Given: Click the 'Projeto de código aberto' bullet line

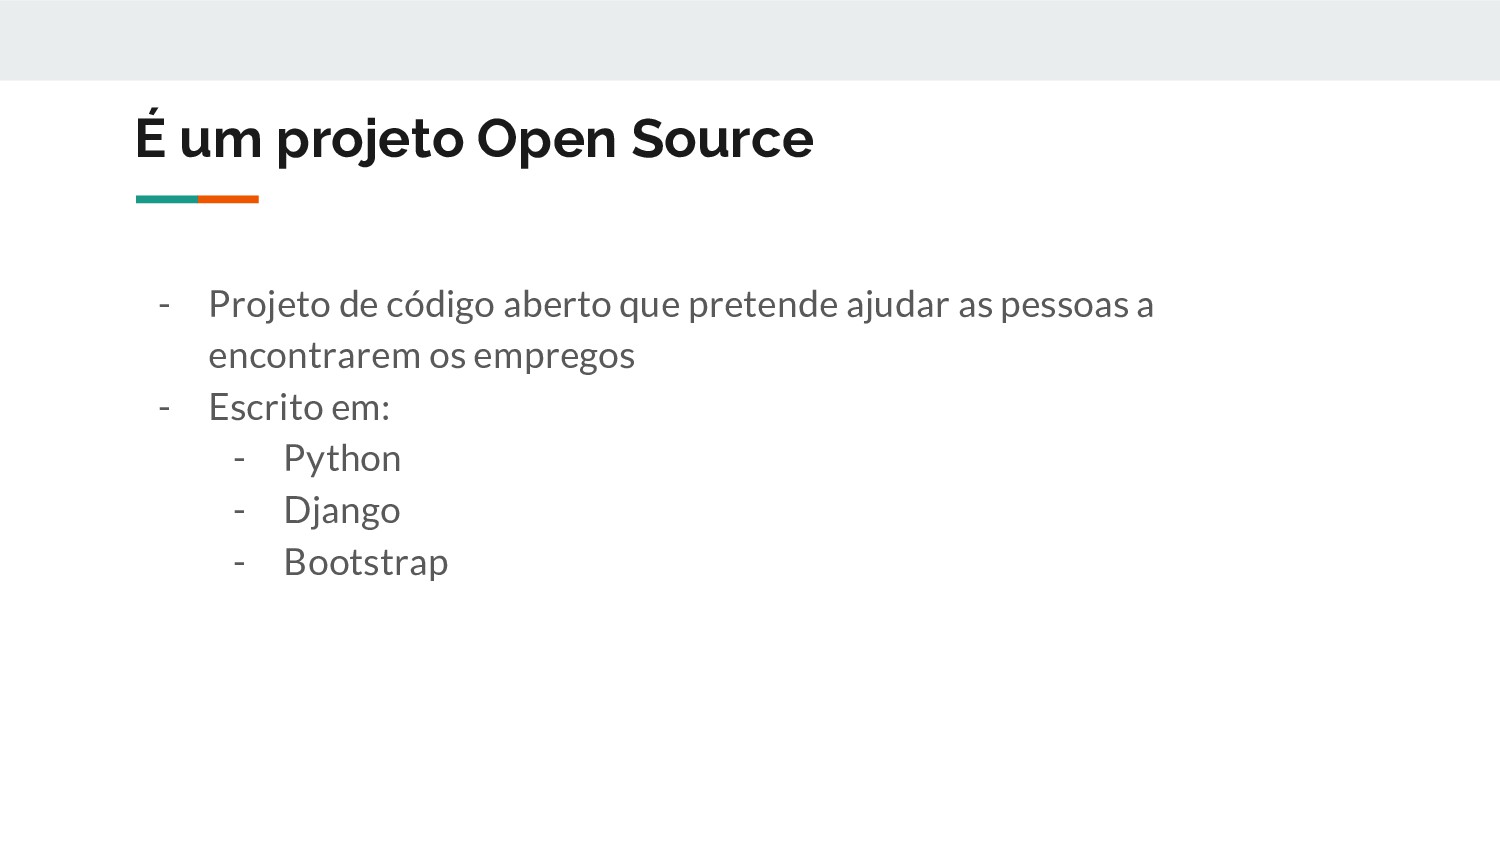Looking at the screenshot, I should pos(681,305).
